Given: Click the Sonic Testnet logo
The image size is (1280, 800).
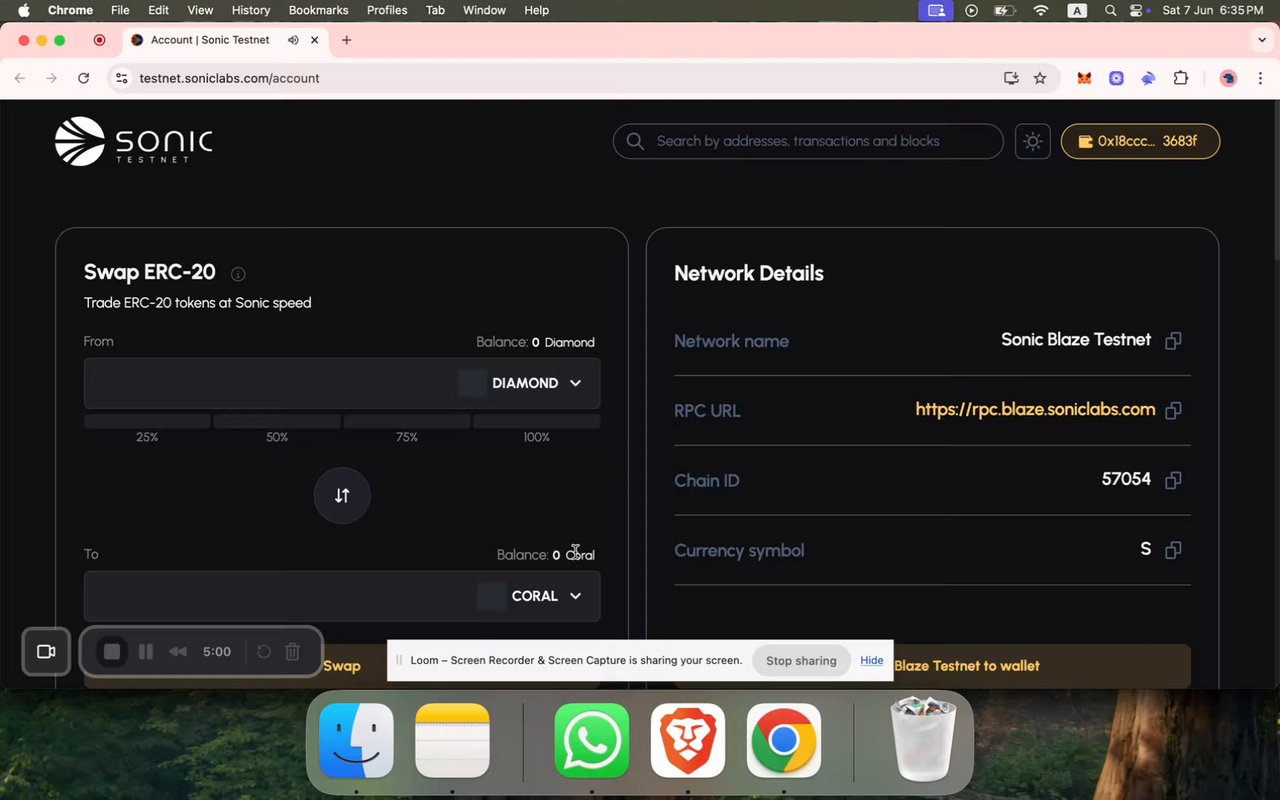Looking at the screenshot, I should coord(133,141).
